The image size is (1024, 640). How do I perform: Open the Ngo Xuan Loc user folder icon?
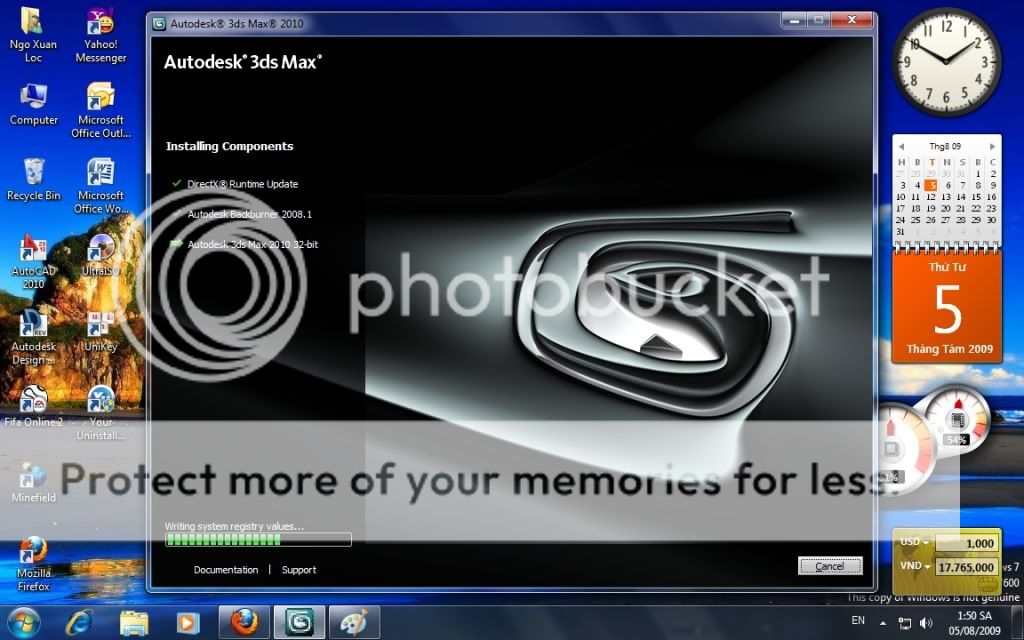32,34
